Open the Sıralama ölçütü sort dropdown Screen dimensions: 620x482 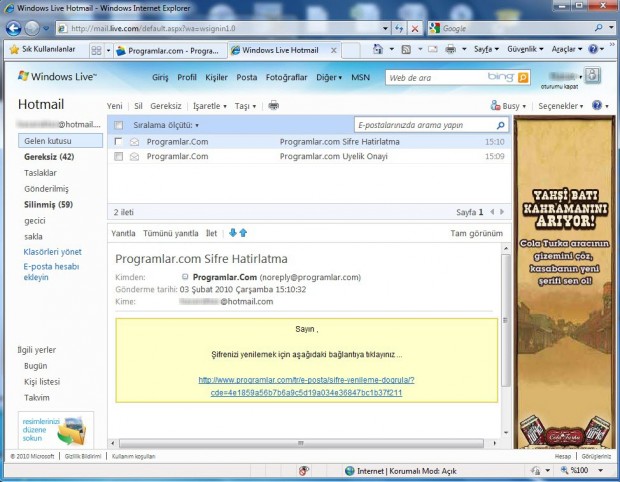[166, 125]
